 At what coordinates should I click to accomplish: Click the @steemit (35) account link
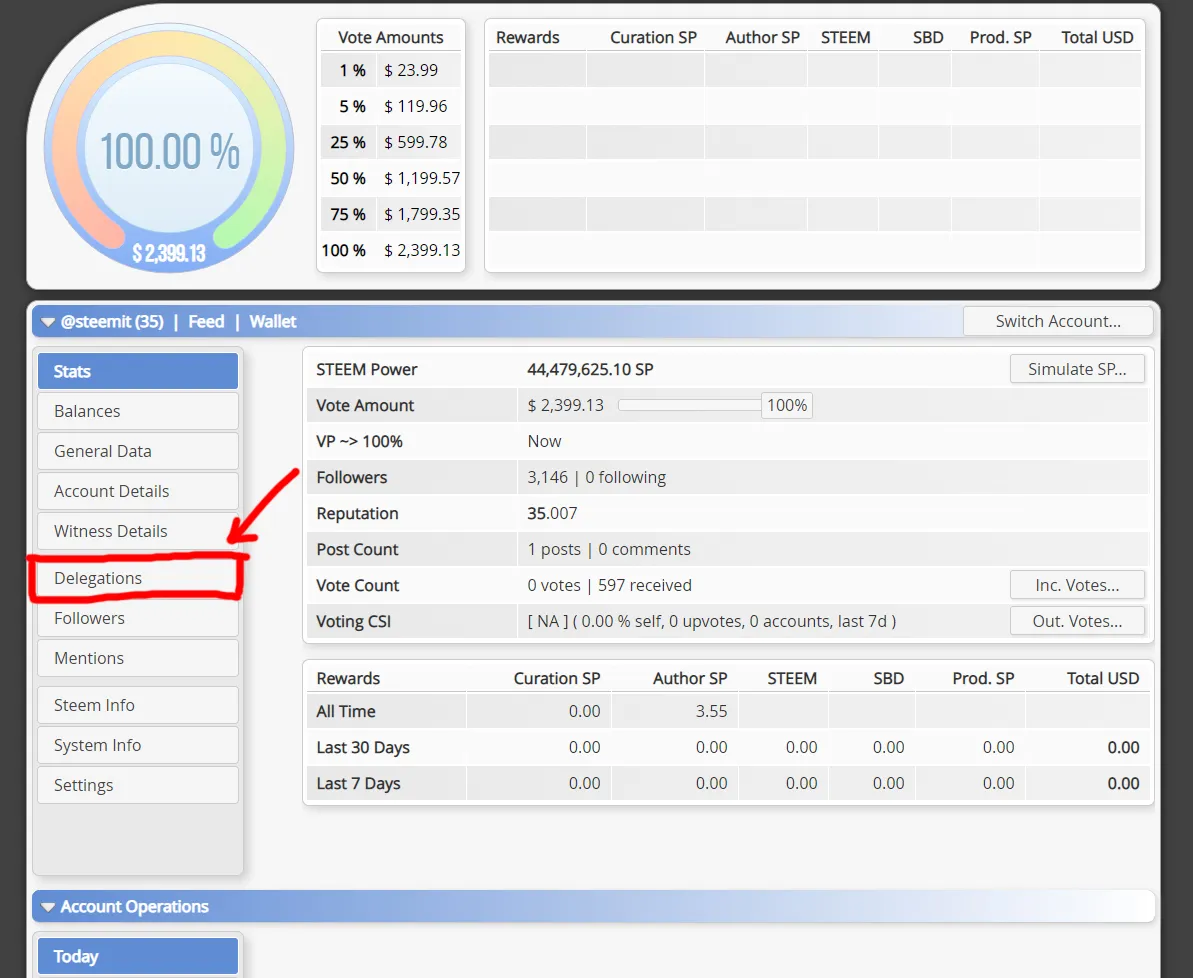click(x=112, y=322)
